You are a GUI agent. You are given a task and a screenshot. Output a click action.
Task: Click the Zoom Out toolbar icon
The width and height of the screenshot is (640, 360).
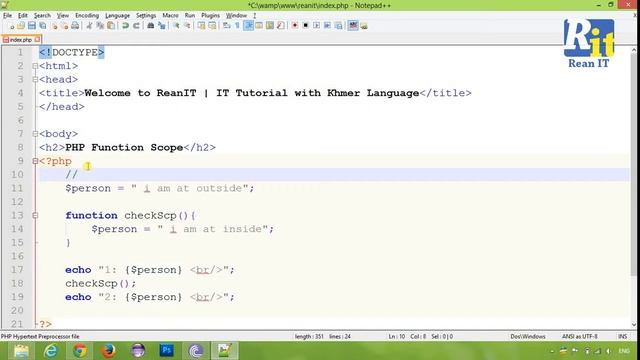(187, 26)
